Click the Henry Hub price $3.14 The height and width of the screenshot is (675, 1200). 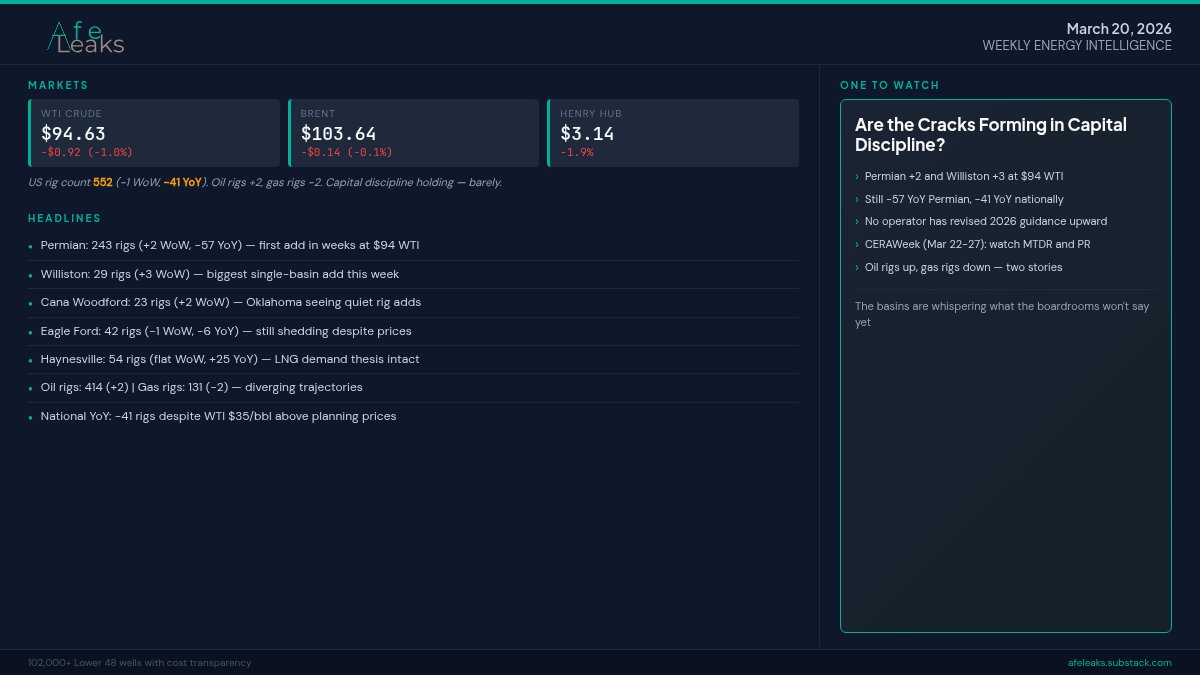point(587,133)
